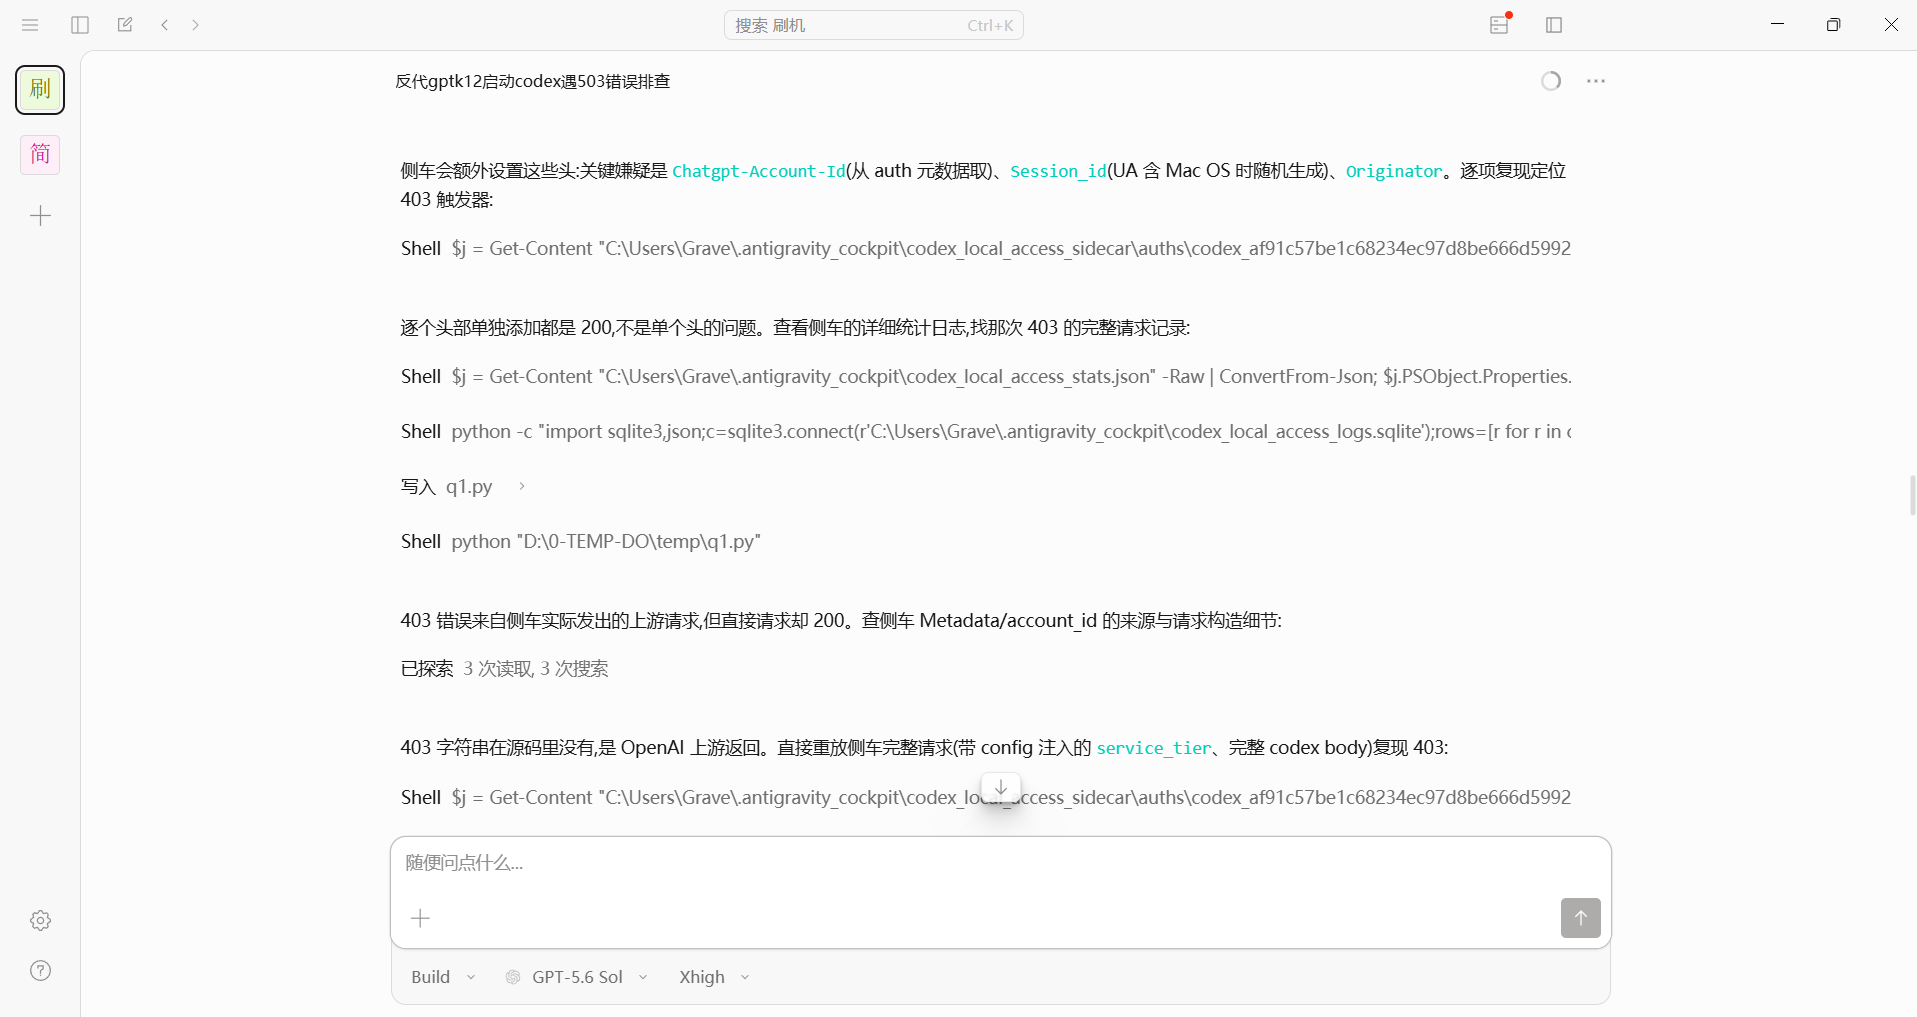Open the Build mode dropdown

443,977
